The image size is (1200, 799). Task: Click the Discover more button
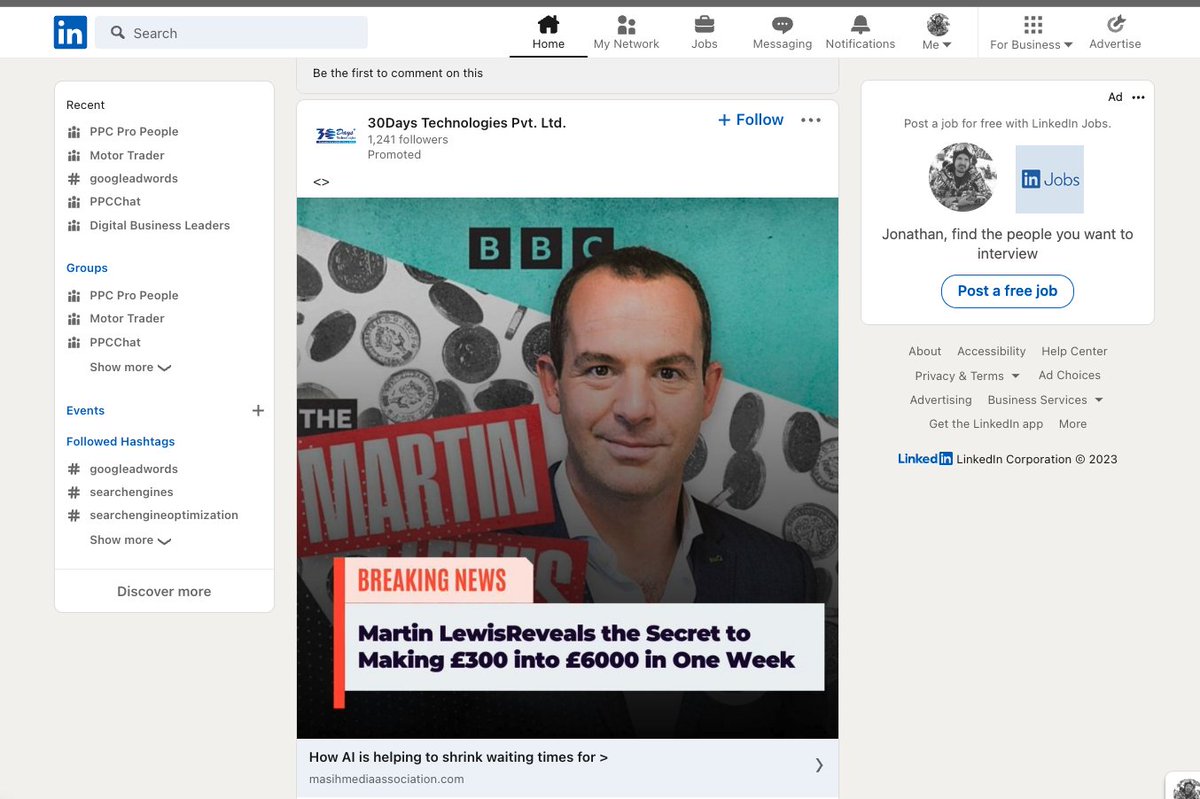click(164, 591)
